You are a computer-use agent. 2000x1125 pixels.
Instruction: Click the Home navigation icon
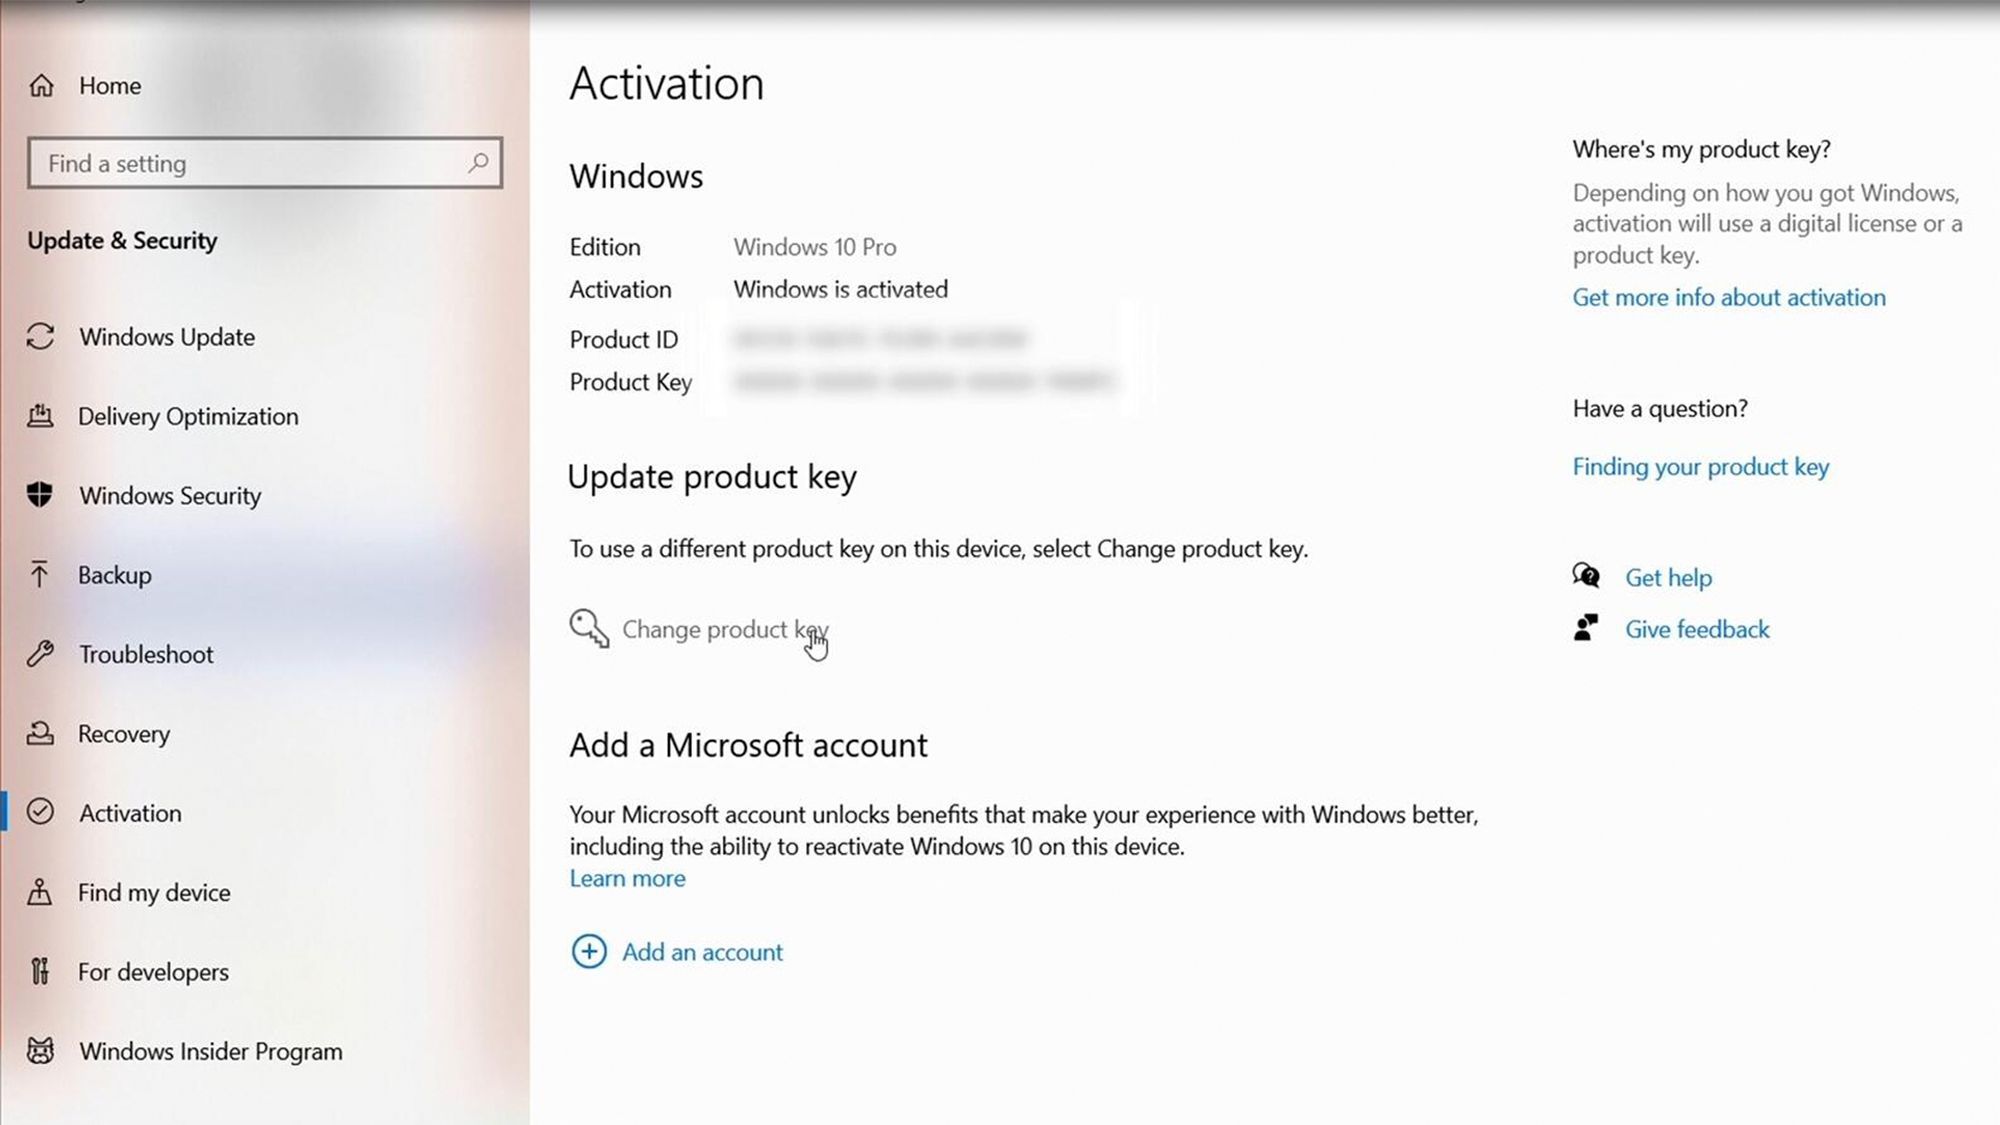tap(40, 85)
